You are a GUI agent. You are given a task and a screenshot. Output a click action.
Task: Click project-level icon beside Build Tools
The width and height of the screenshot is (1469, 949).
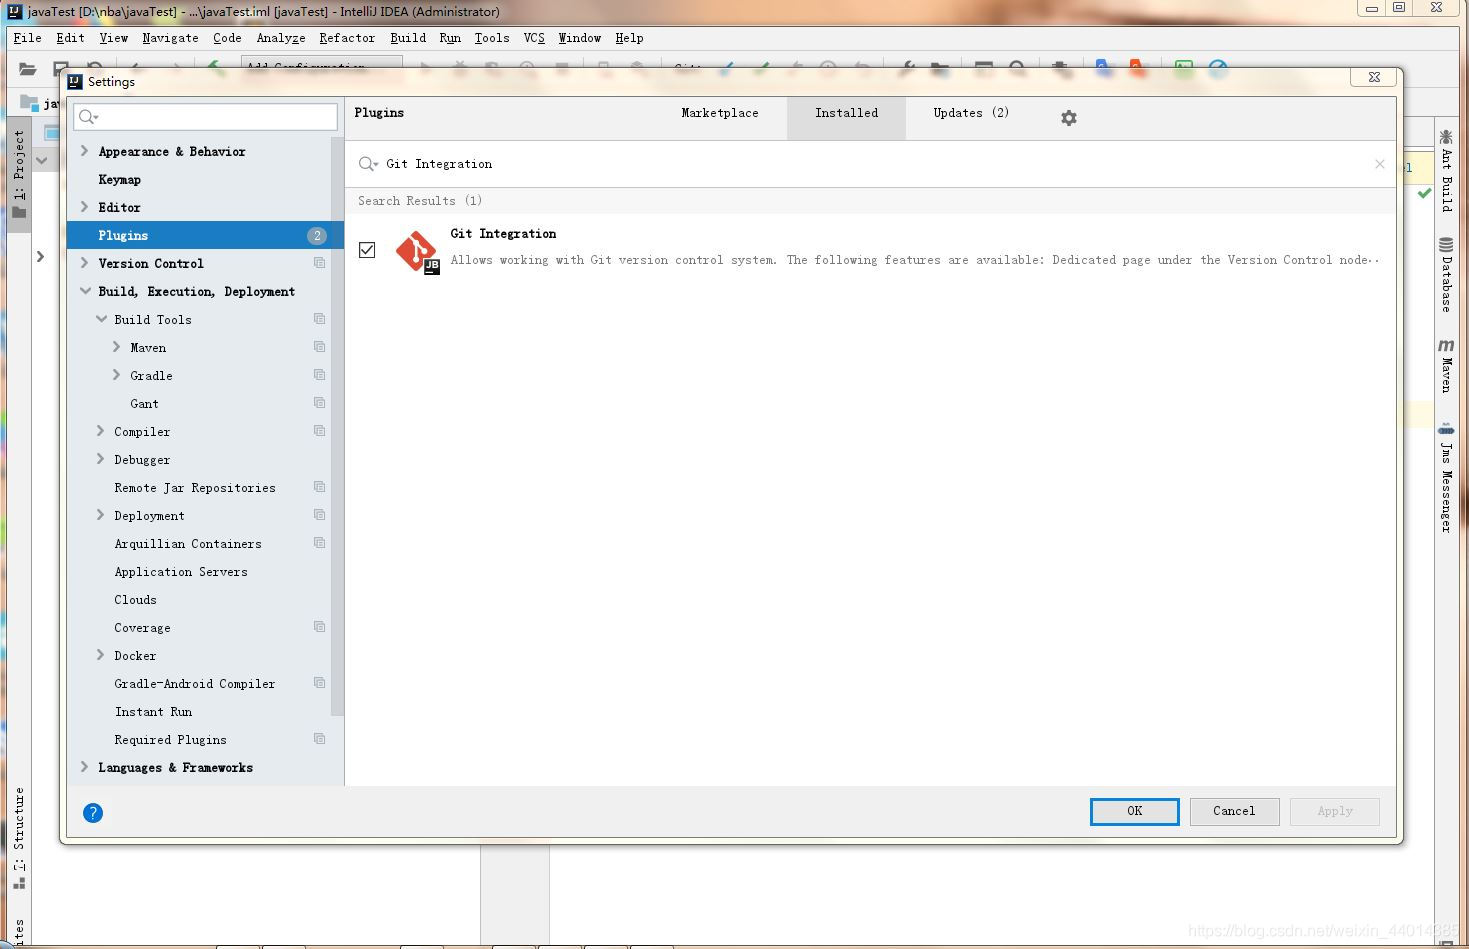(320, 319)
